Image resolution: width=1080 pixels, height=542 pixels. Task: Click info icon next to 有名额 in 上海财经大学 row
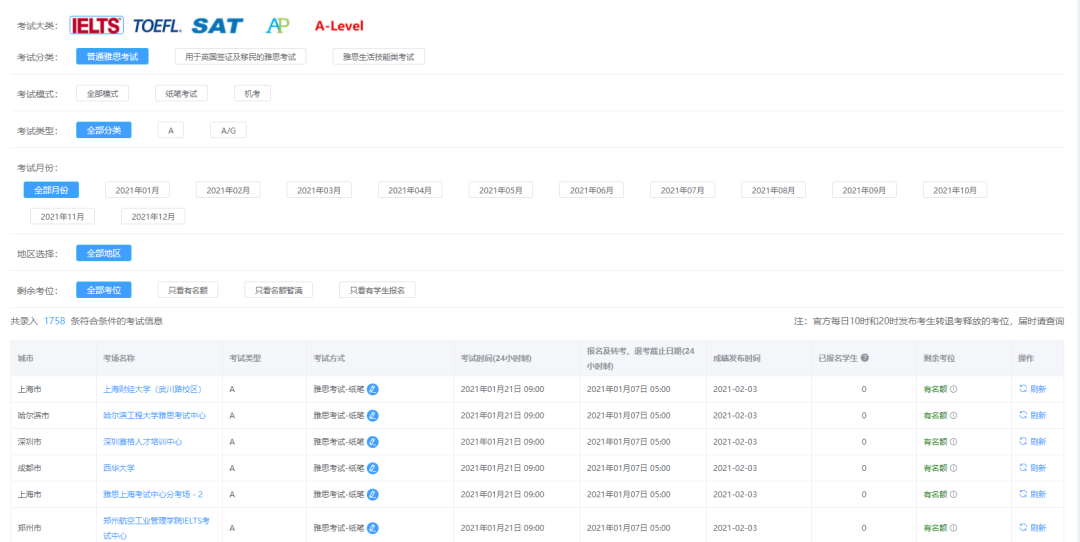pyautogui.click(x=954, y=389)
